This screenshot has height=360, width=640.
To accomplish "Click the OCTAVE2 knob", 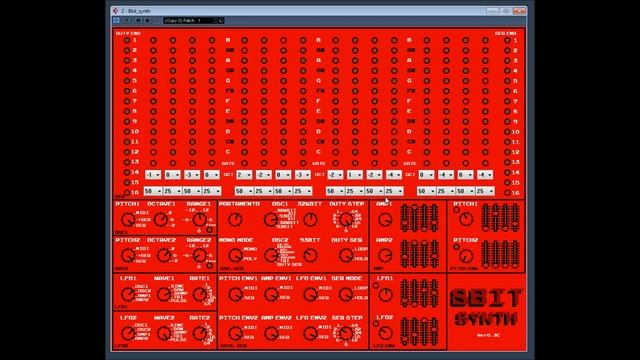I will click(x=164, y=256).
